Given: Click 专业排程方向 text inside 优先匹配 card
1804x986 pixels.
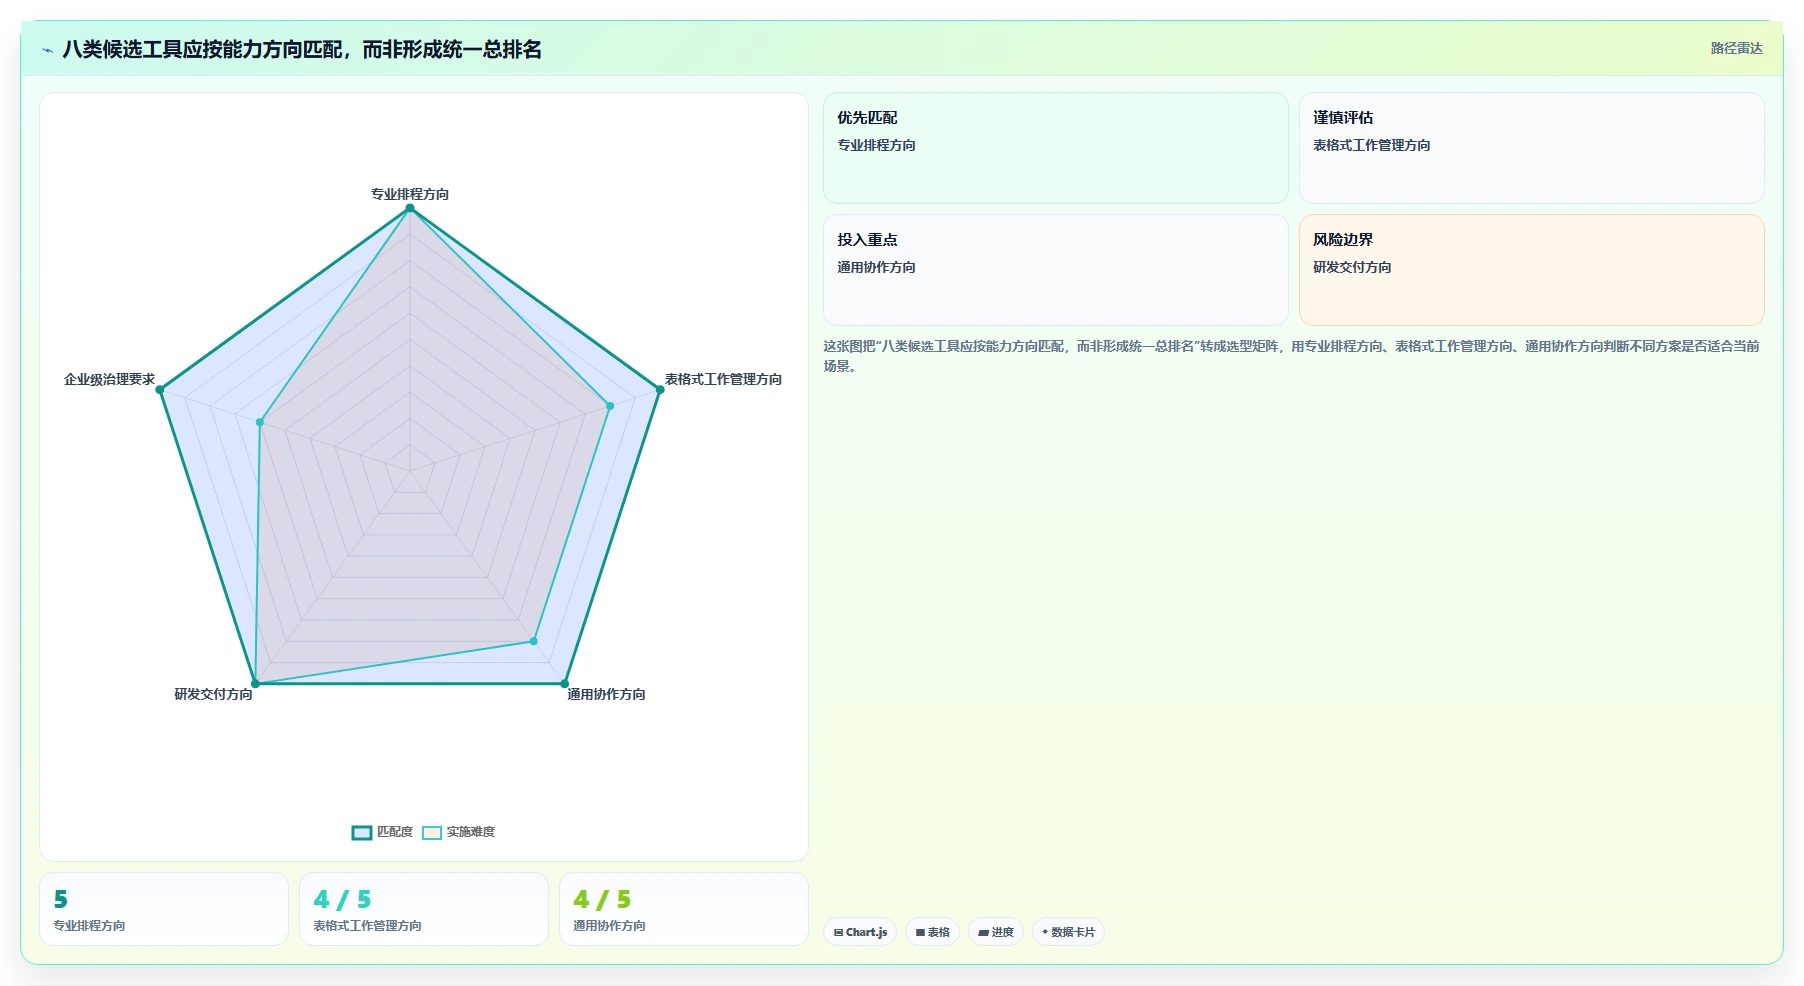Looking at the screenshot, I should click(876, 145).
